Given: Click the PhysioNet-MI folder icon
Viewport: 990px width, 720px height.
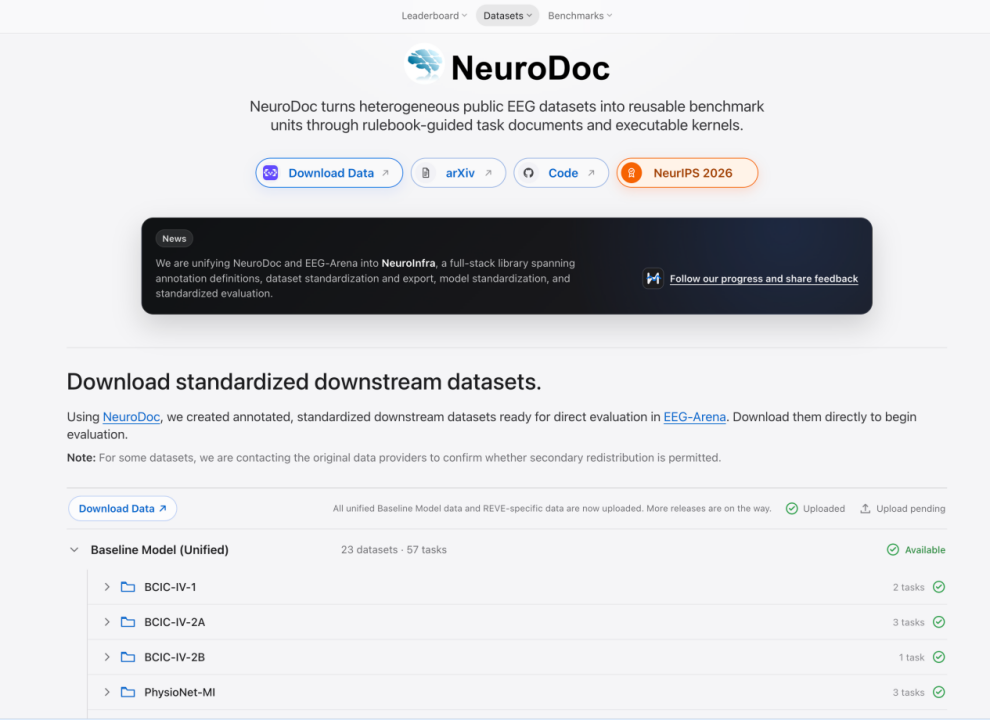Looking at the screenshot, I should [x=128, y=692].
